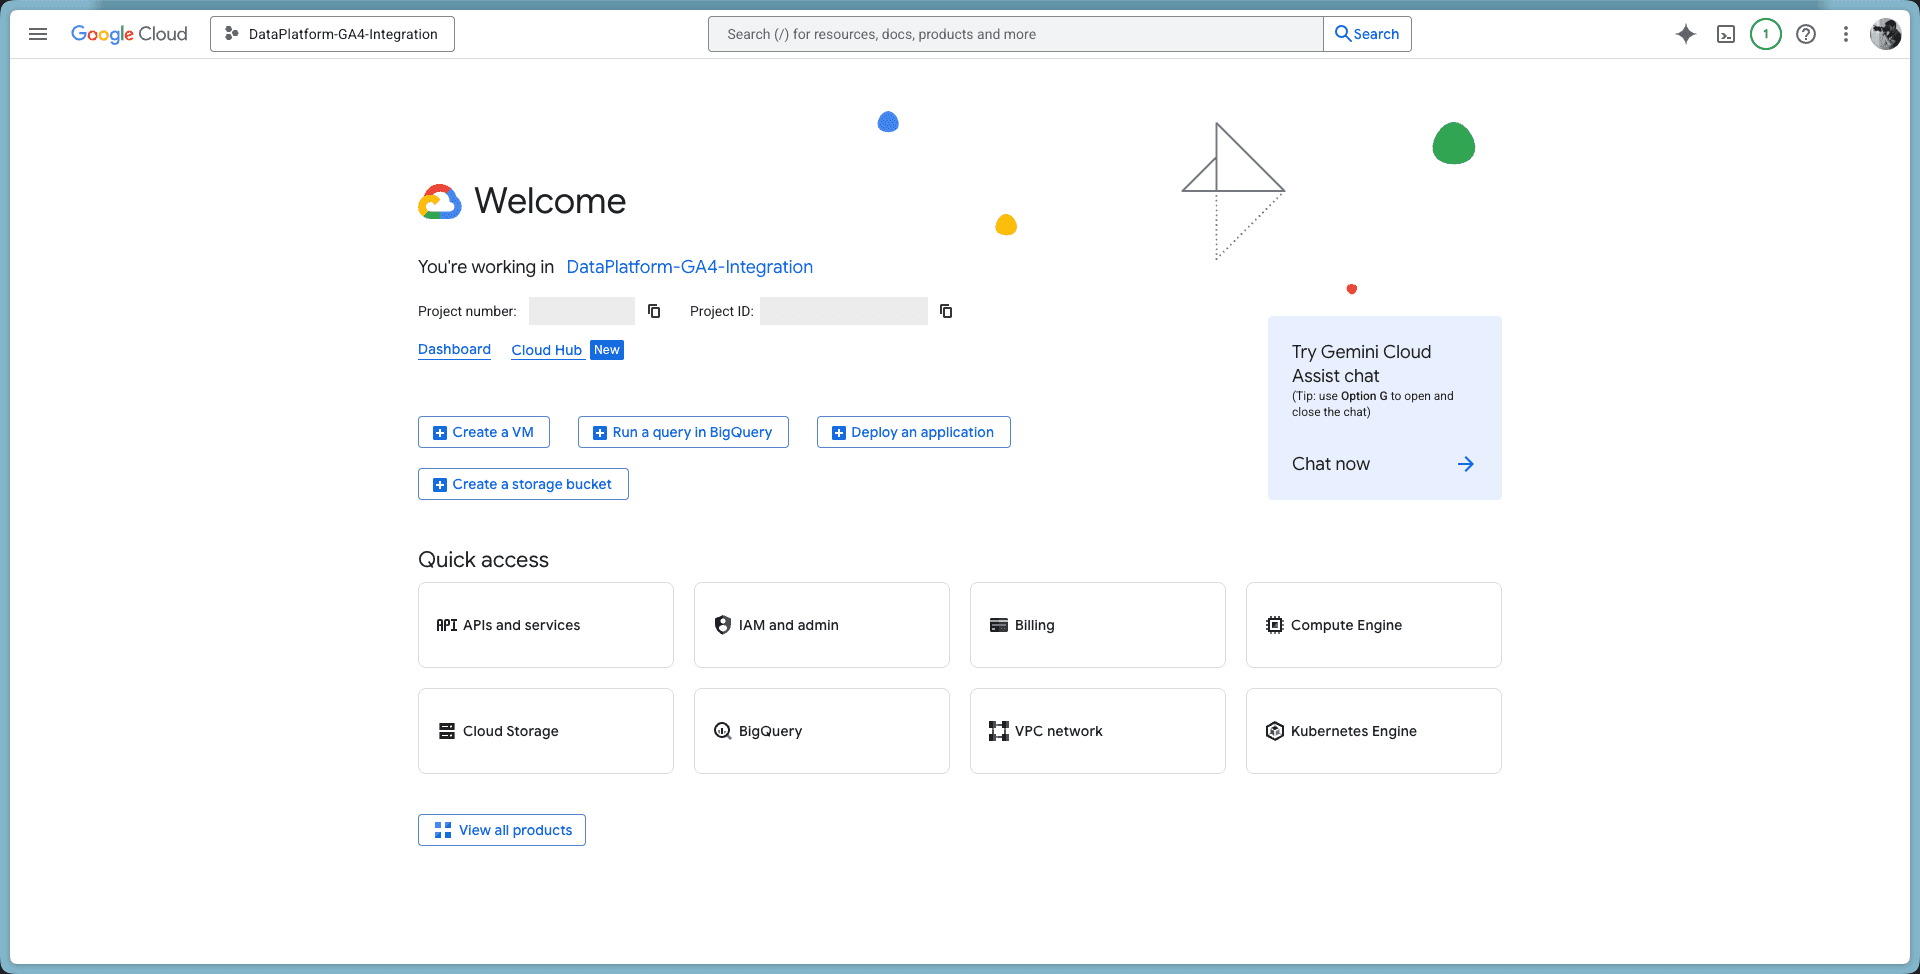
Task: Click the Billing credit card icon
Action: click(x=999, y=625)
